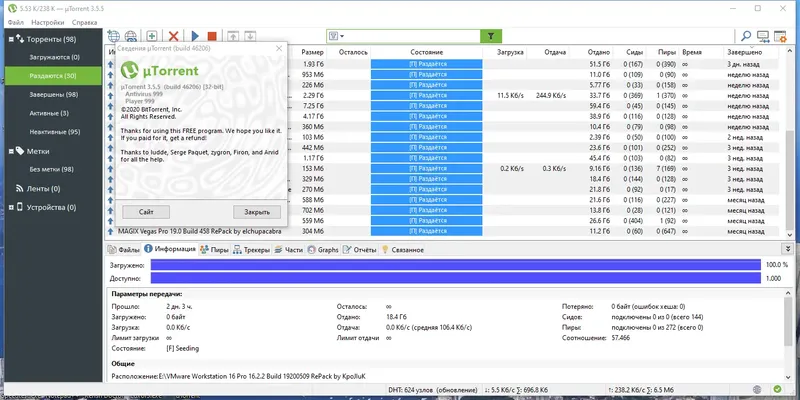Click the status bar of the 1.93 Гб torrent

pos(427,64)
